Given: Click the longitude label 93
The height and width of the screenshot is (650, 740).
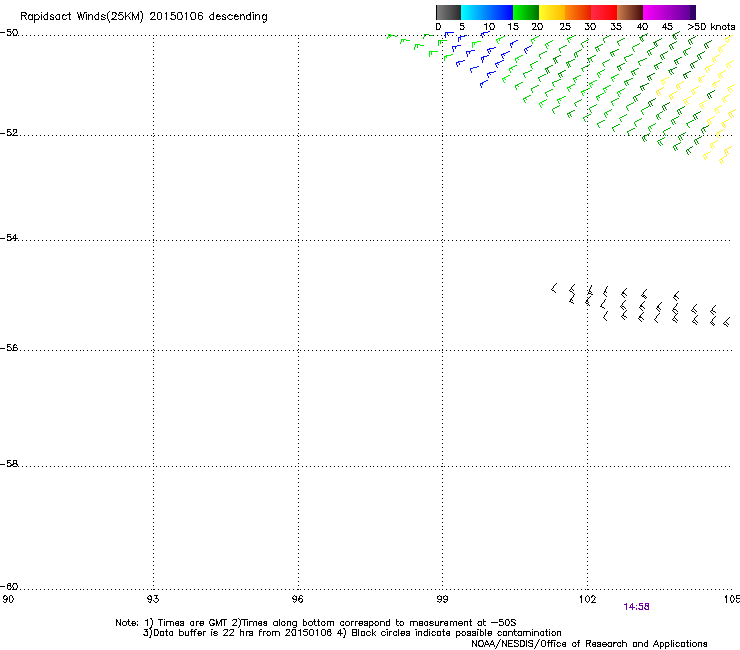Looking at the screenshot, I should coord(153,599).
